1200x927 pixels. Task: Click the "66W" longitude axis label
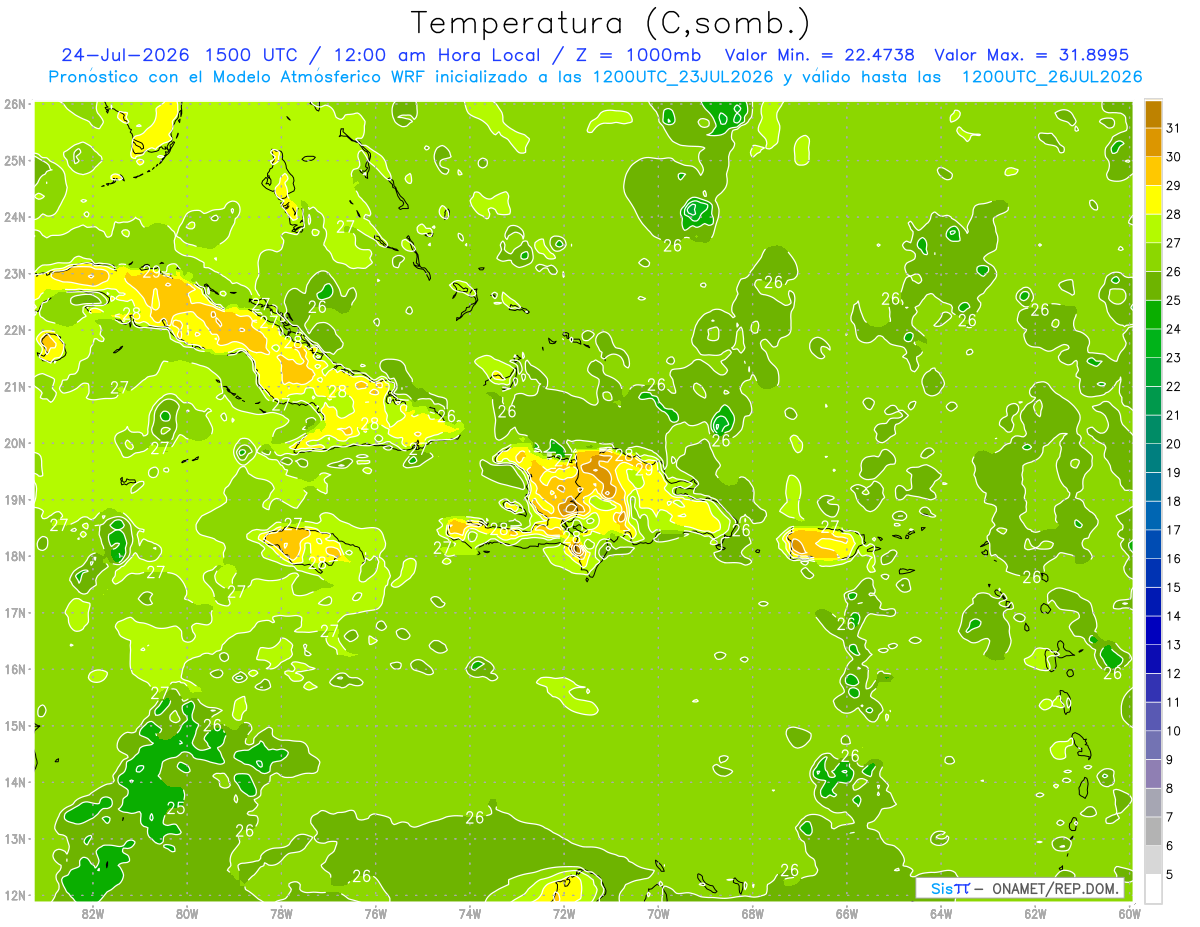[847, 913]
